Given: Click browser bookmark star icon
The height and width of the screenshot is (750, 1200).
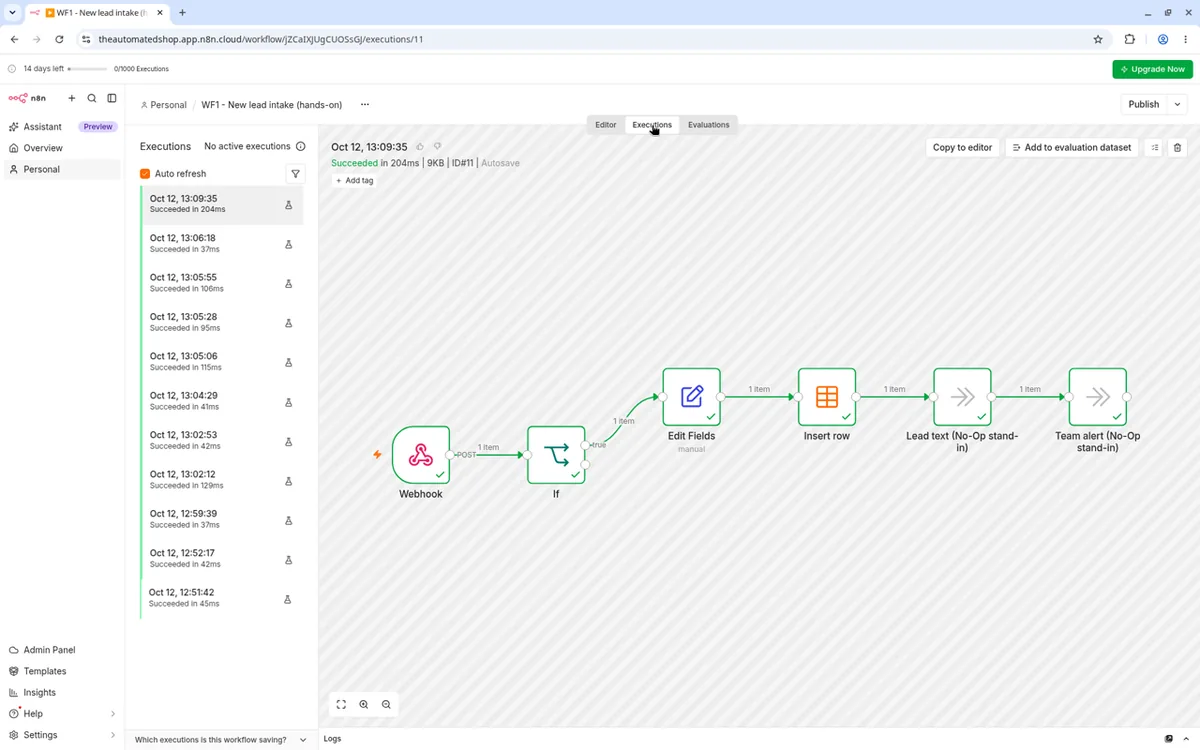Looking at the screenshot, I should tap(1098, 39).
